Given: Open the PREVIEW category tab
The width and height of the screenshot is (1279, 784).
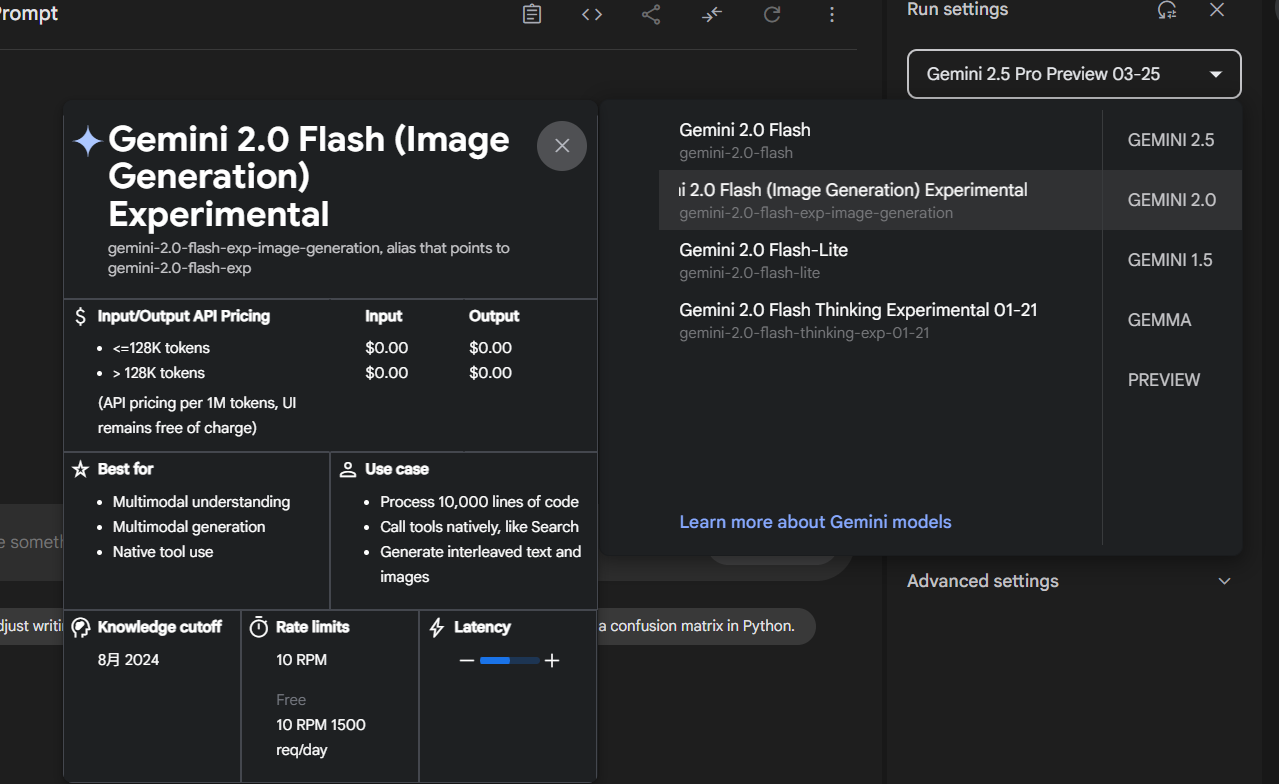Looking at the screenshot, I should click(x=1164, y=380).
